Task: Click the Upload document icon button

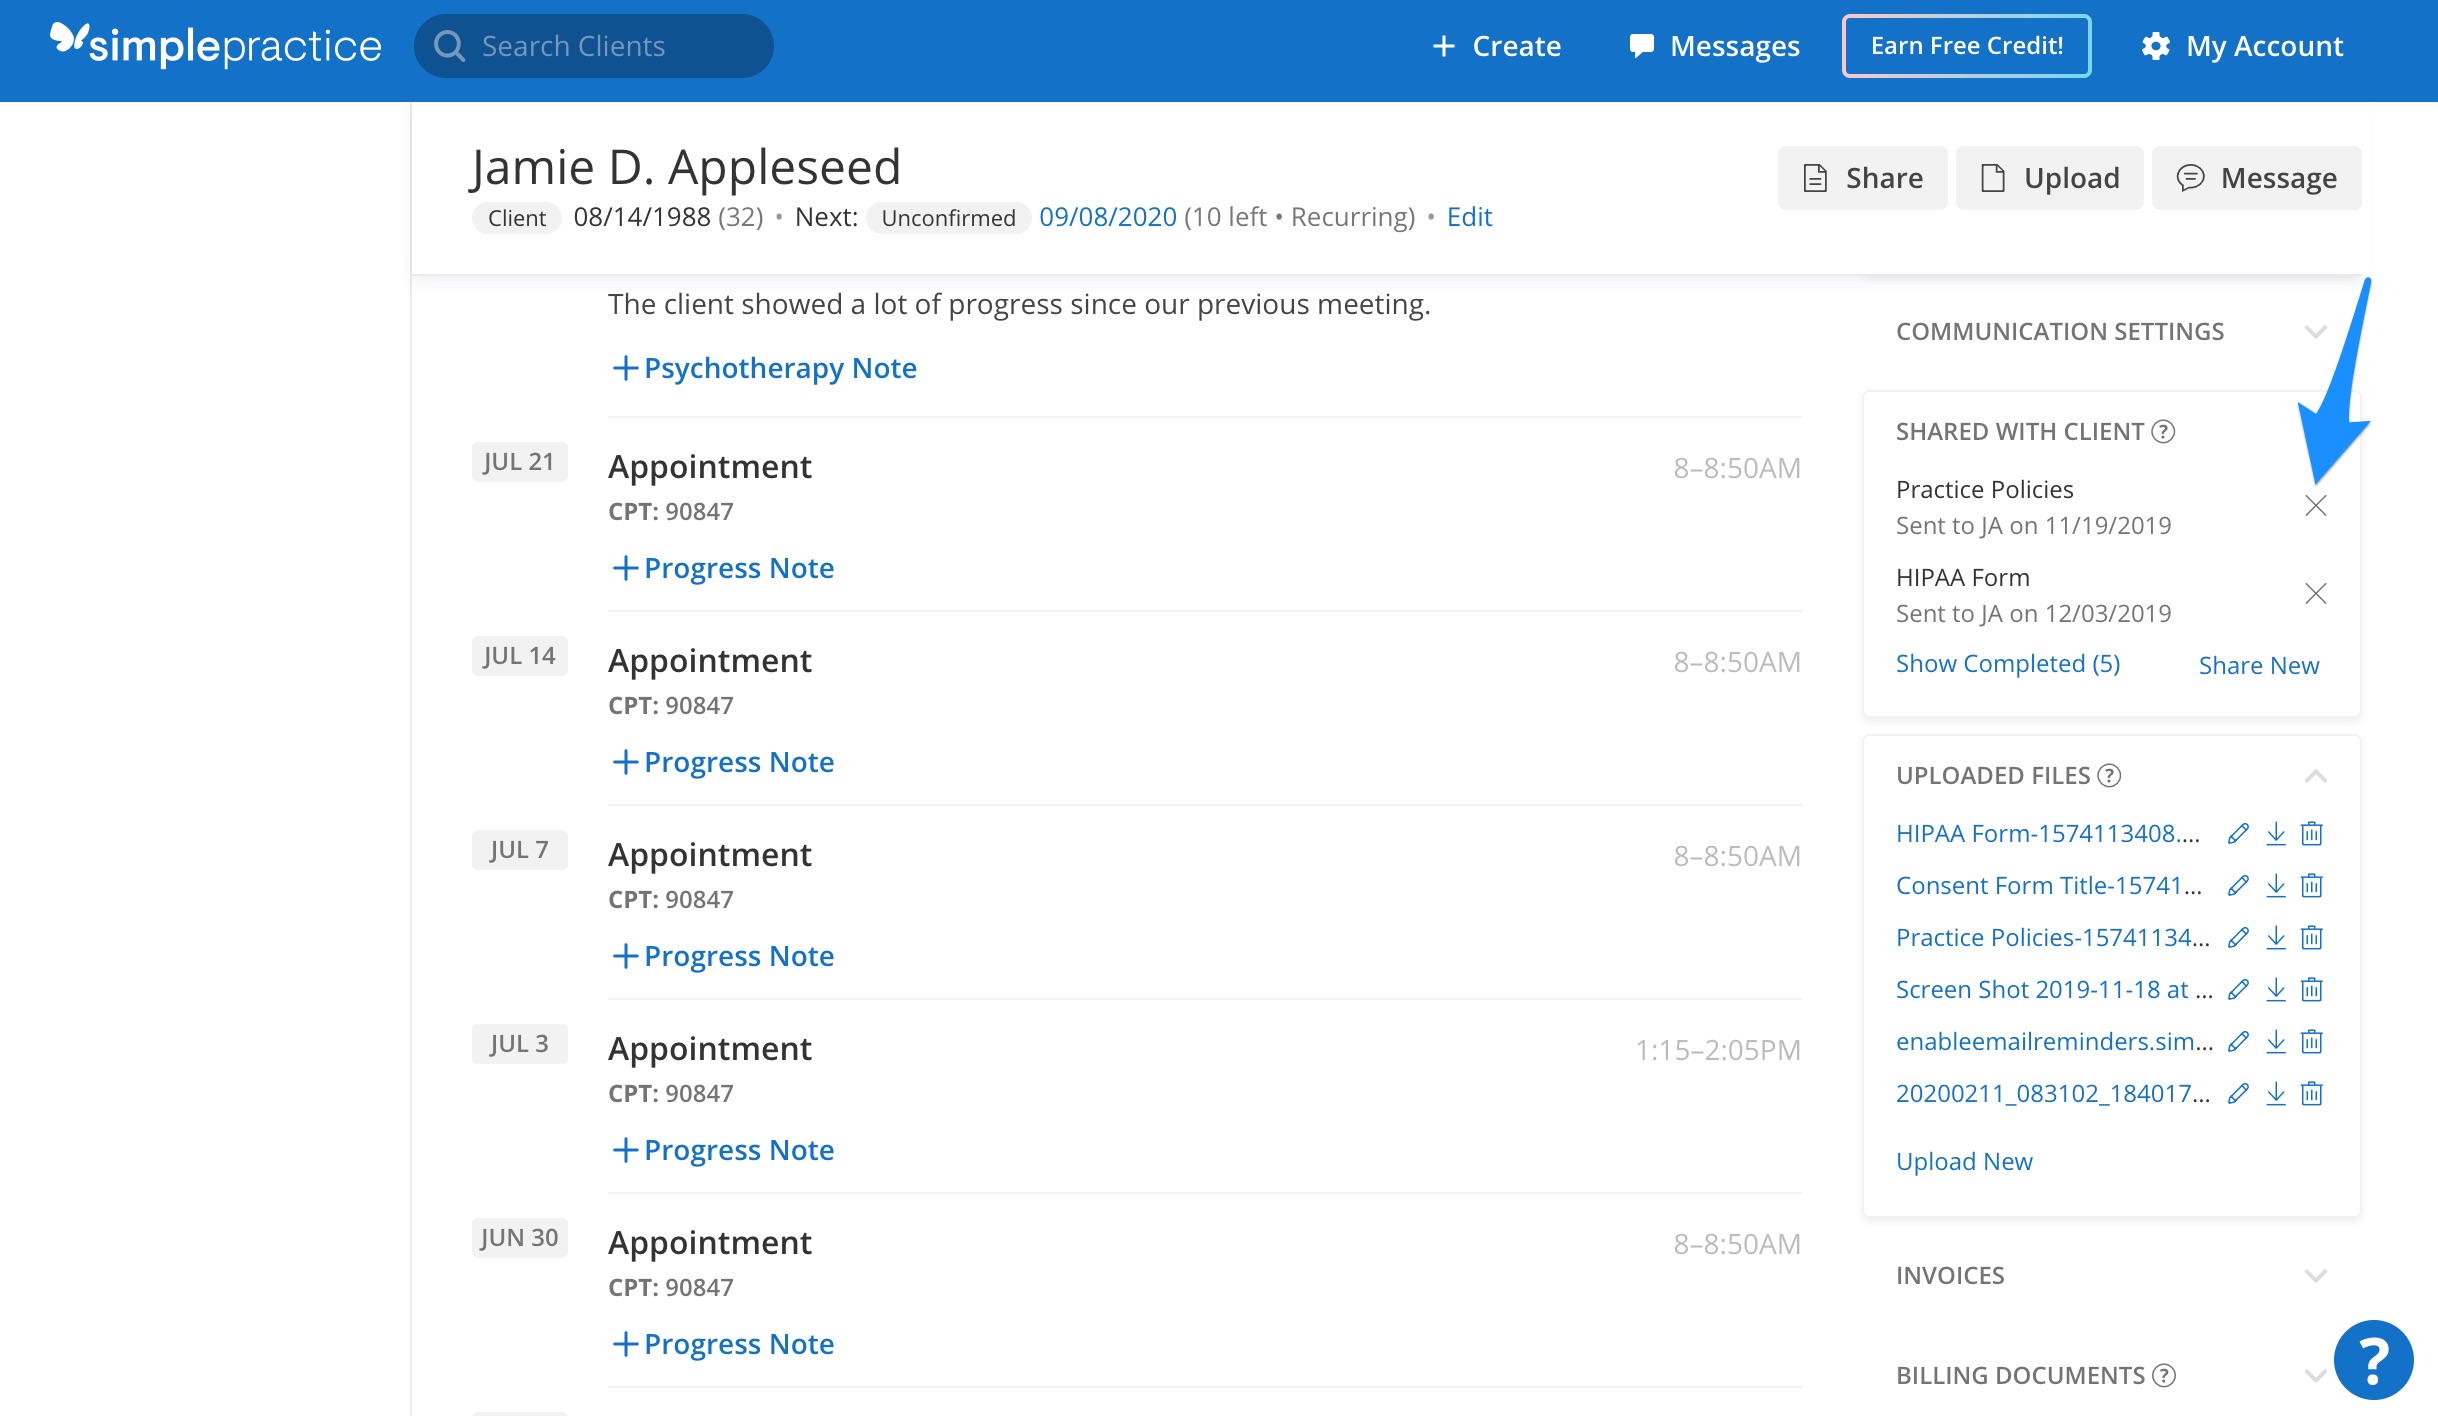Action: click(x=1993, y=177)
